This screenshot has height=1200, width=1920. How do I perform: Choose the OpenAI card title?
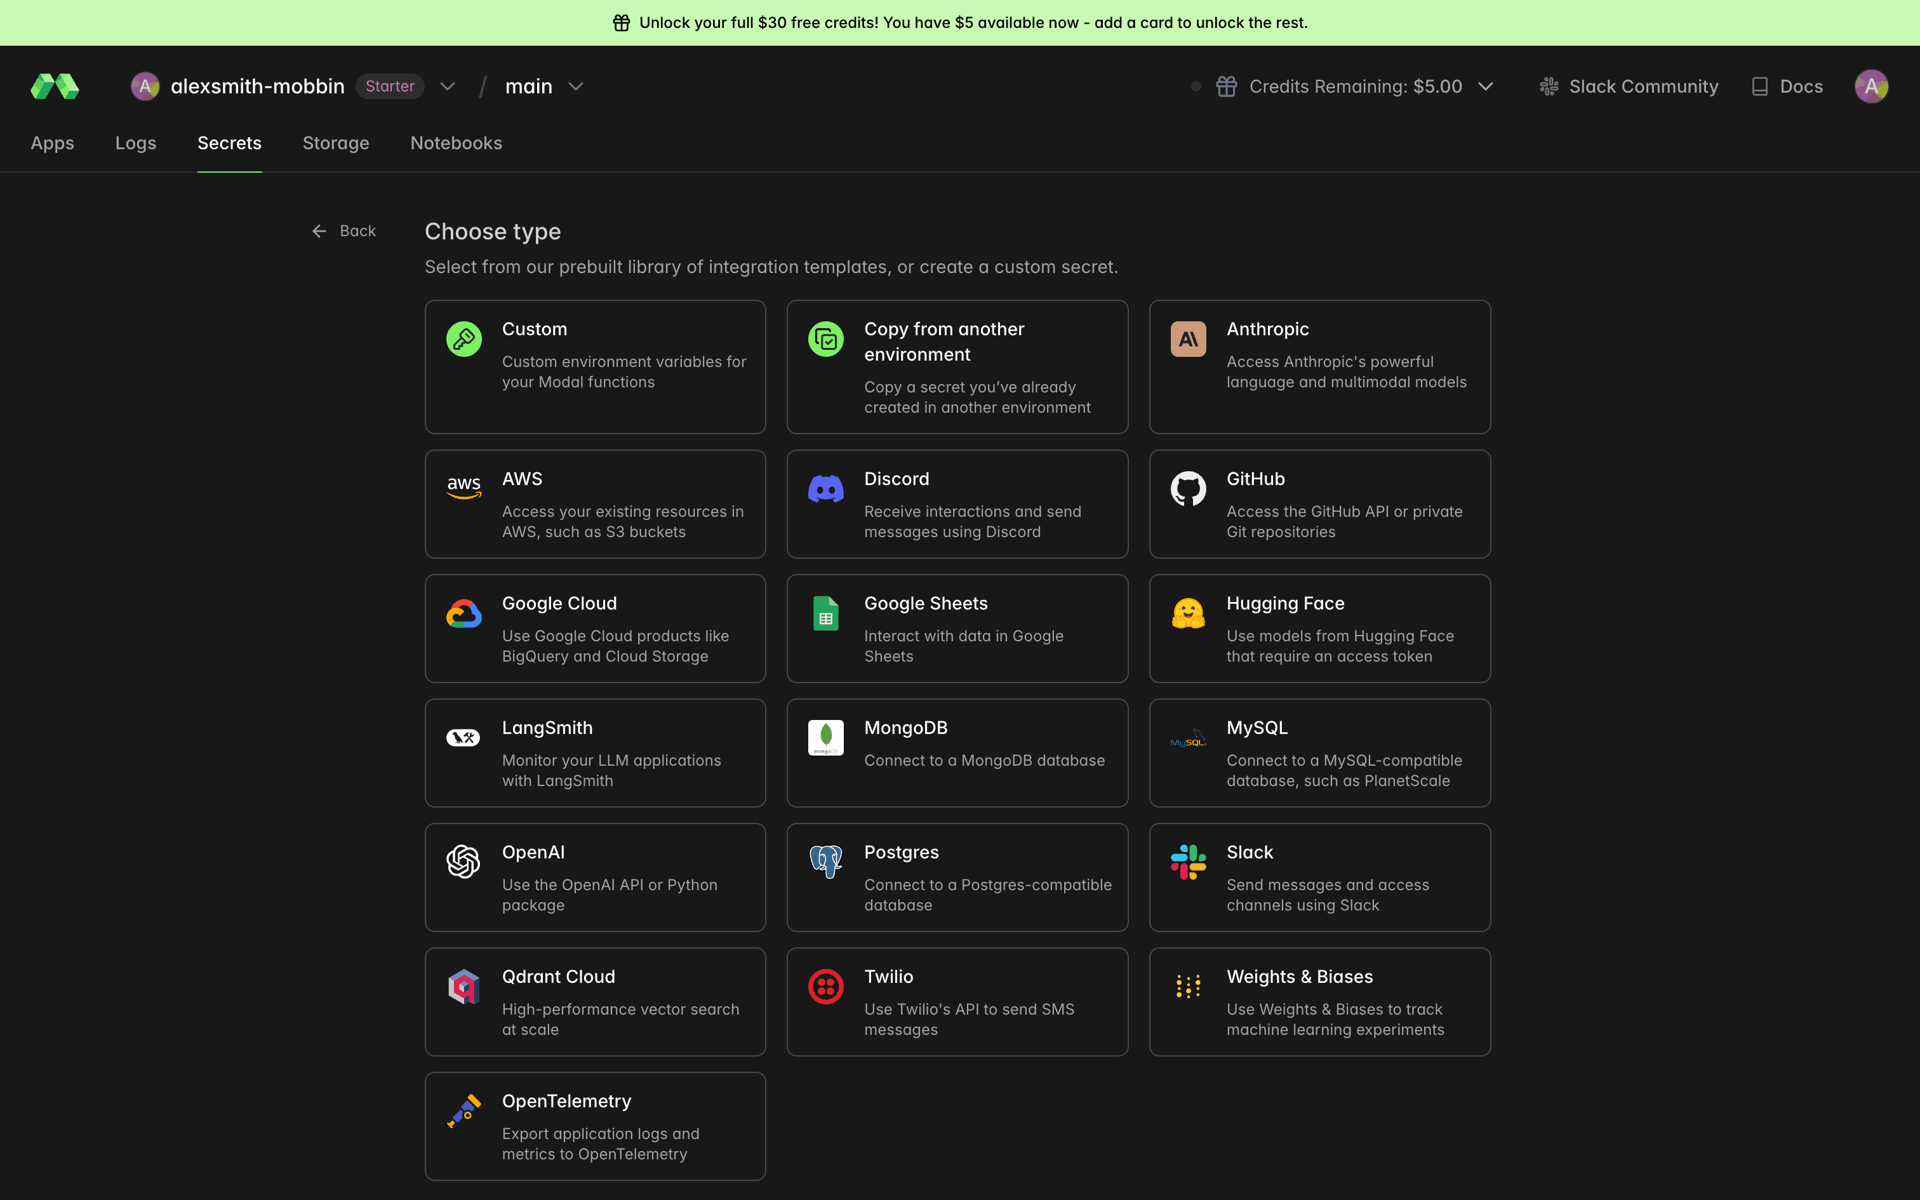tap(533, 853)
